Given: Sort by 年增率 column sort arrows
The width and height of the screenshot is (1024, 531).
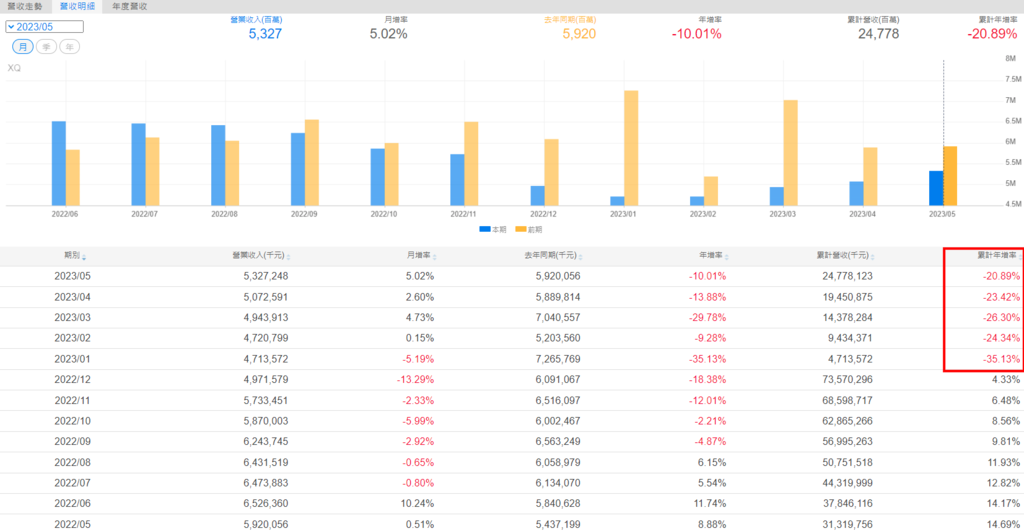Looking at the screenshot, I should pyautogui.click(x=727, y=257).
